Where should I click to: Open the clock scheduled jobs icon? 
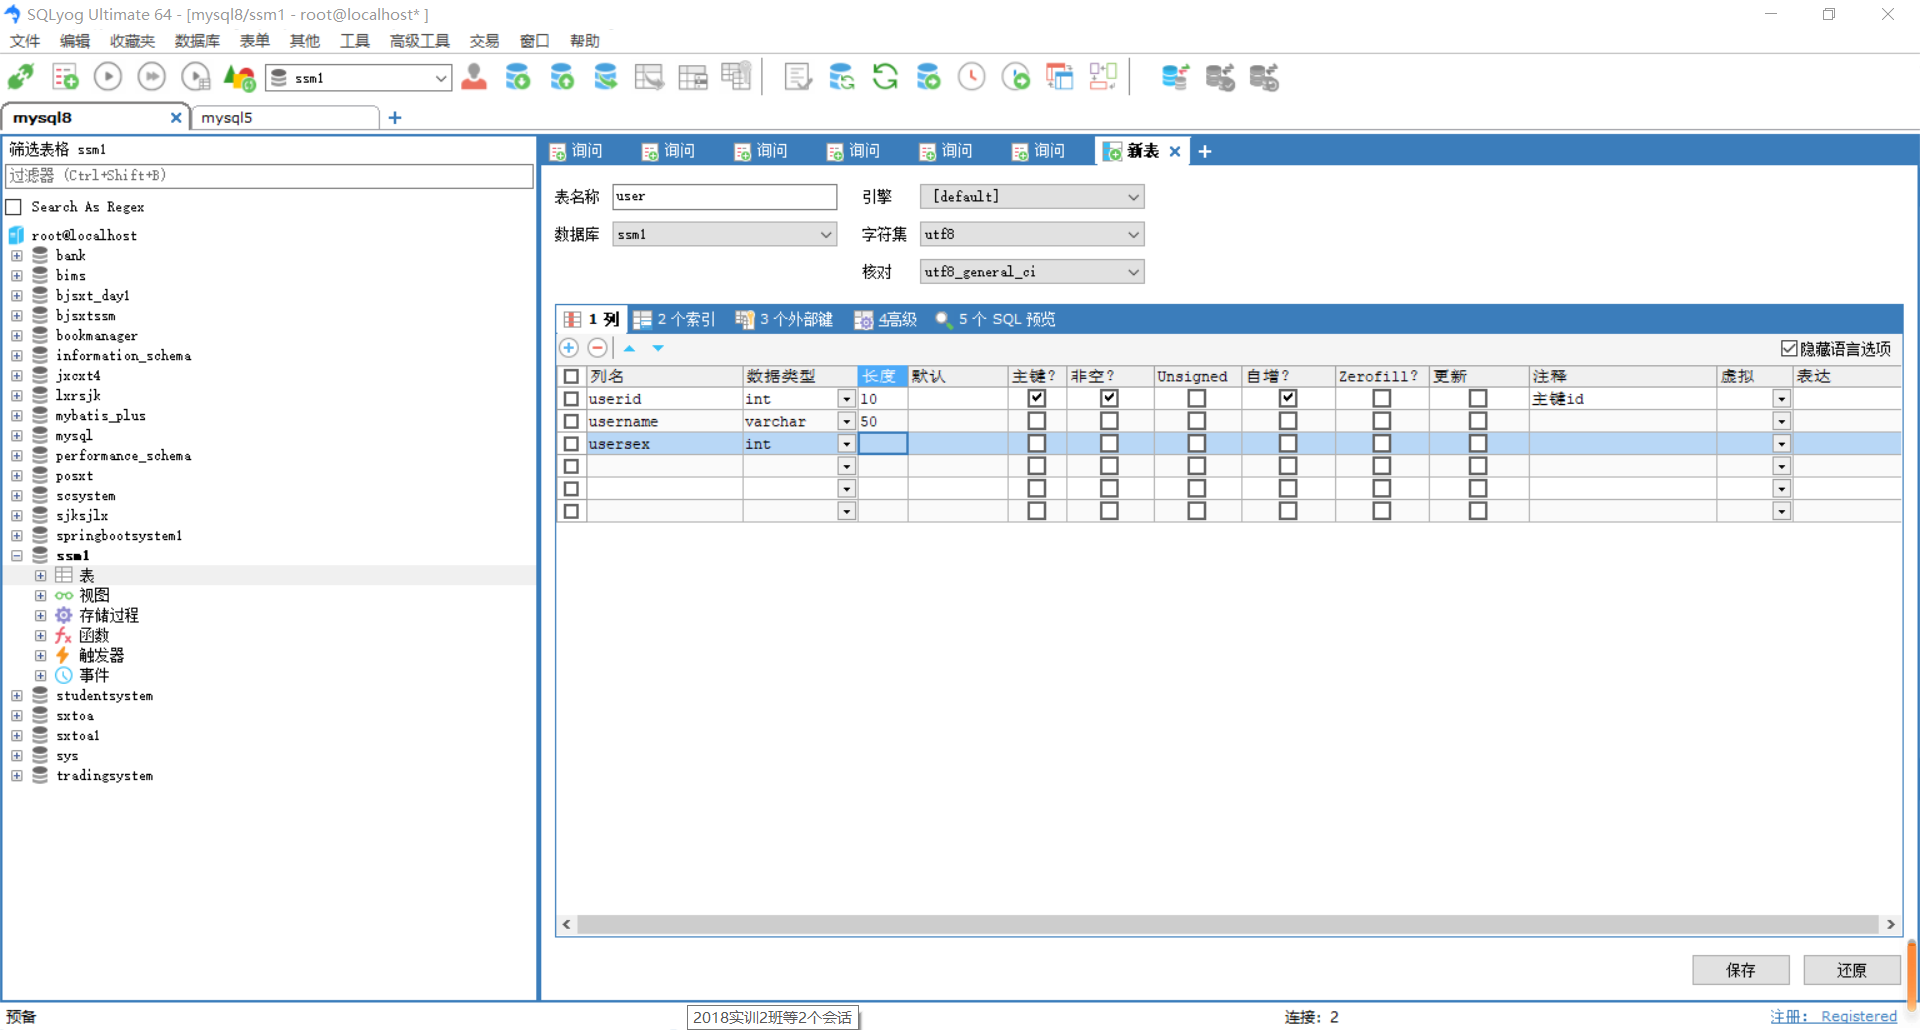click(972, 77)
